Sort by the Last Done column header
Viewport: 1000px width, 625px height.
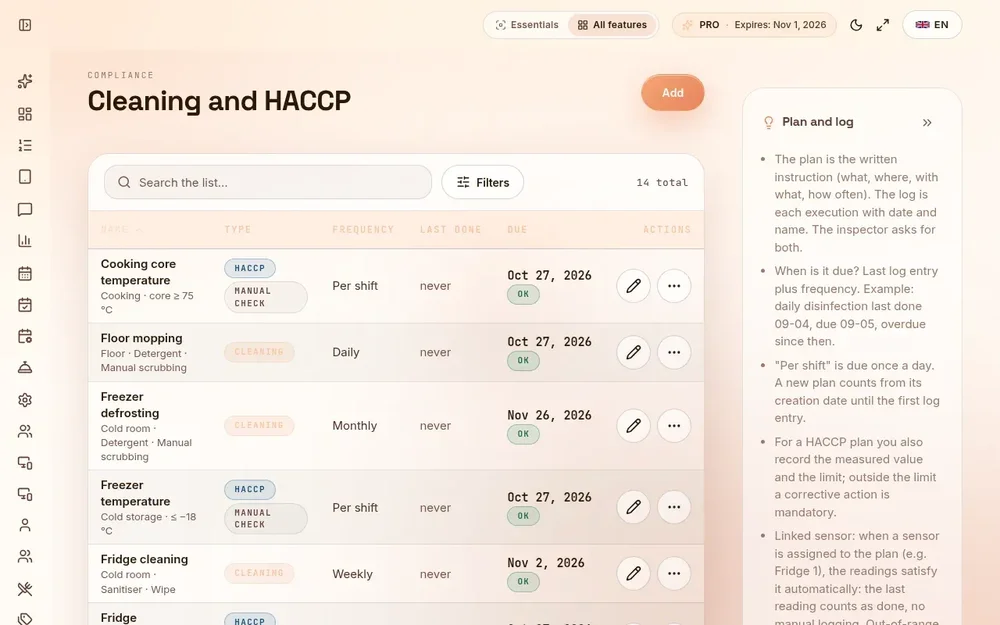click(x=450, y=230)
